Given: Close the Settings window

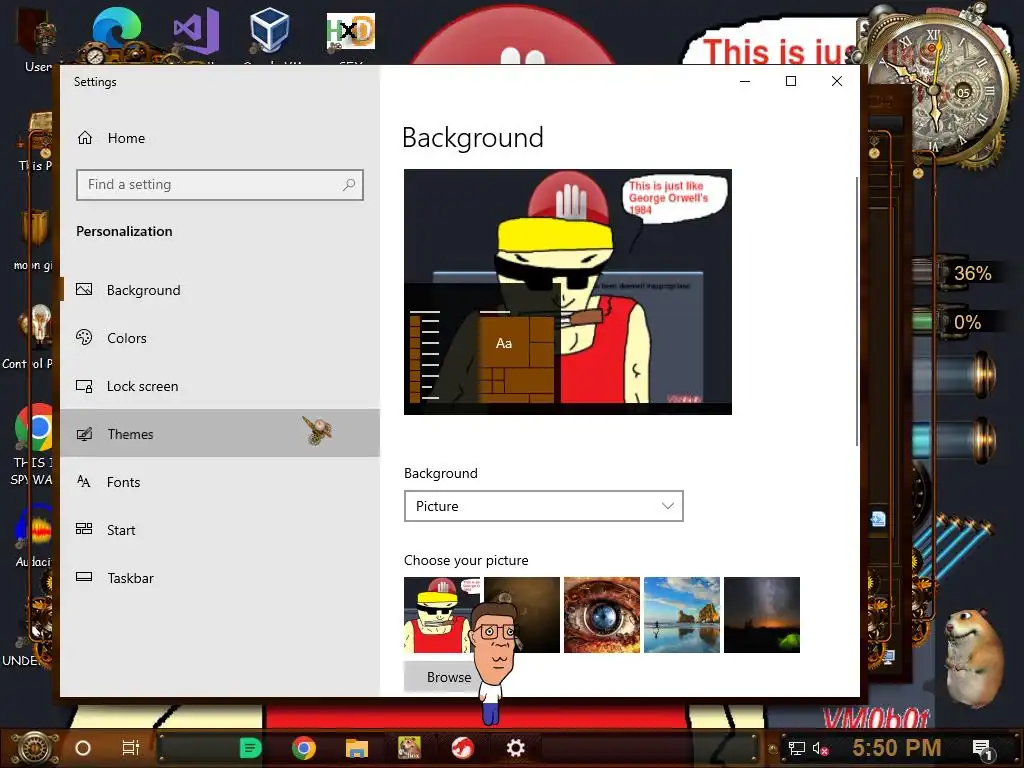Looking at the screenshot, I should [x=837, y=81].
